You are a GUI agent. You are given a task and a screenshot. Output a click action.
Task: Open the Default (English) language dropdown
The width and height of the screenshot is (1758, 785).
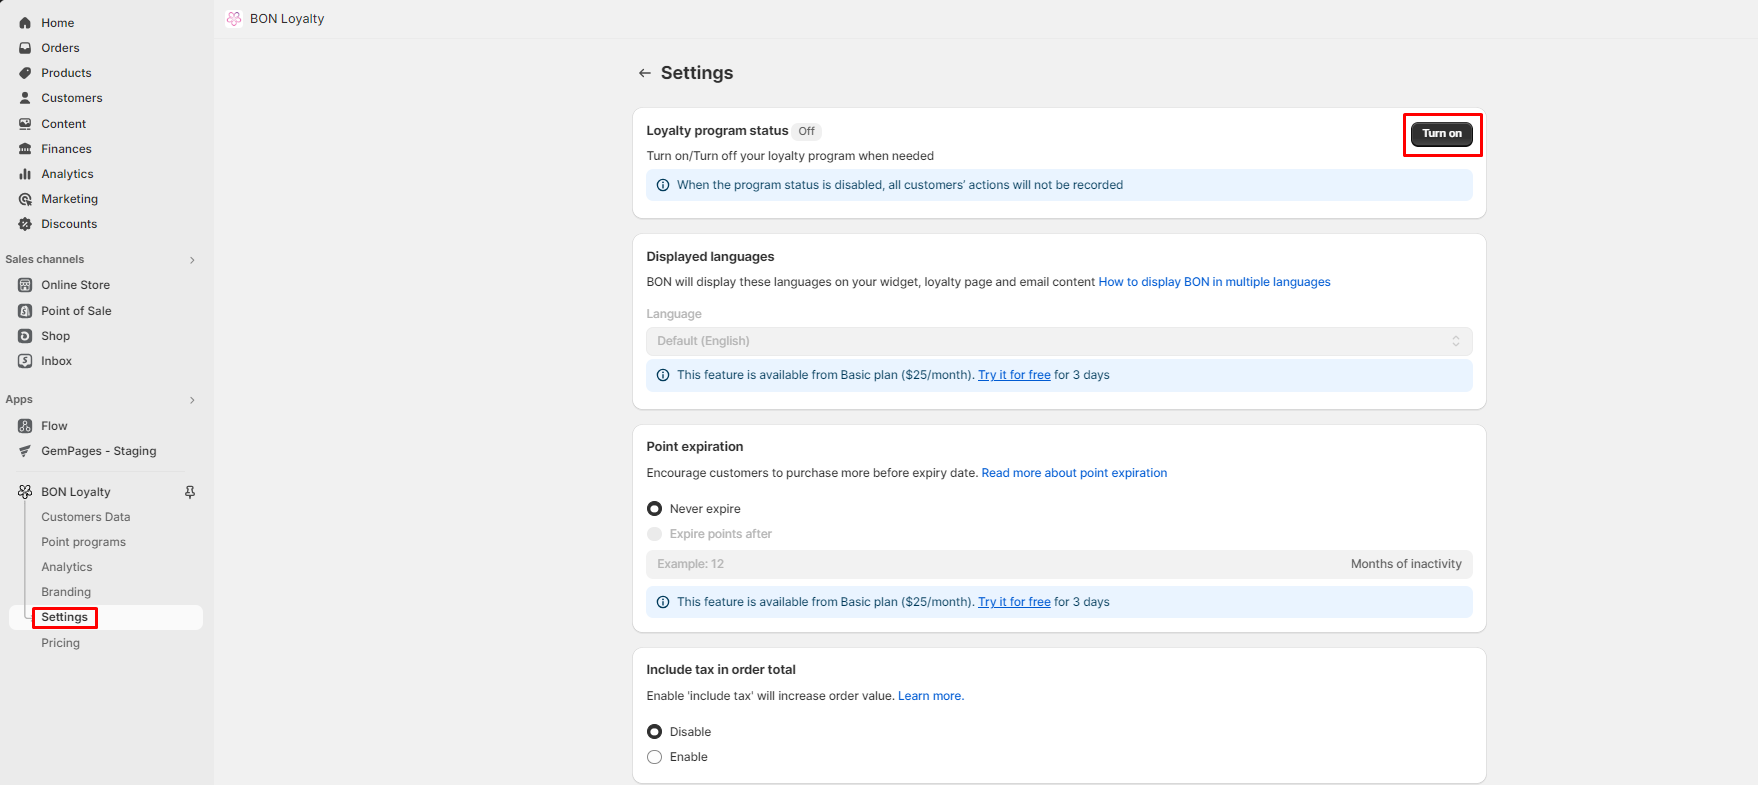[1058, 341]
